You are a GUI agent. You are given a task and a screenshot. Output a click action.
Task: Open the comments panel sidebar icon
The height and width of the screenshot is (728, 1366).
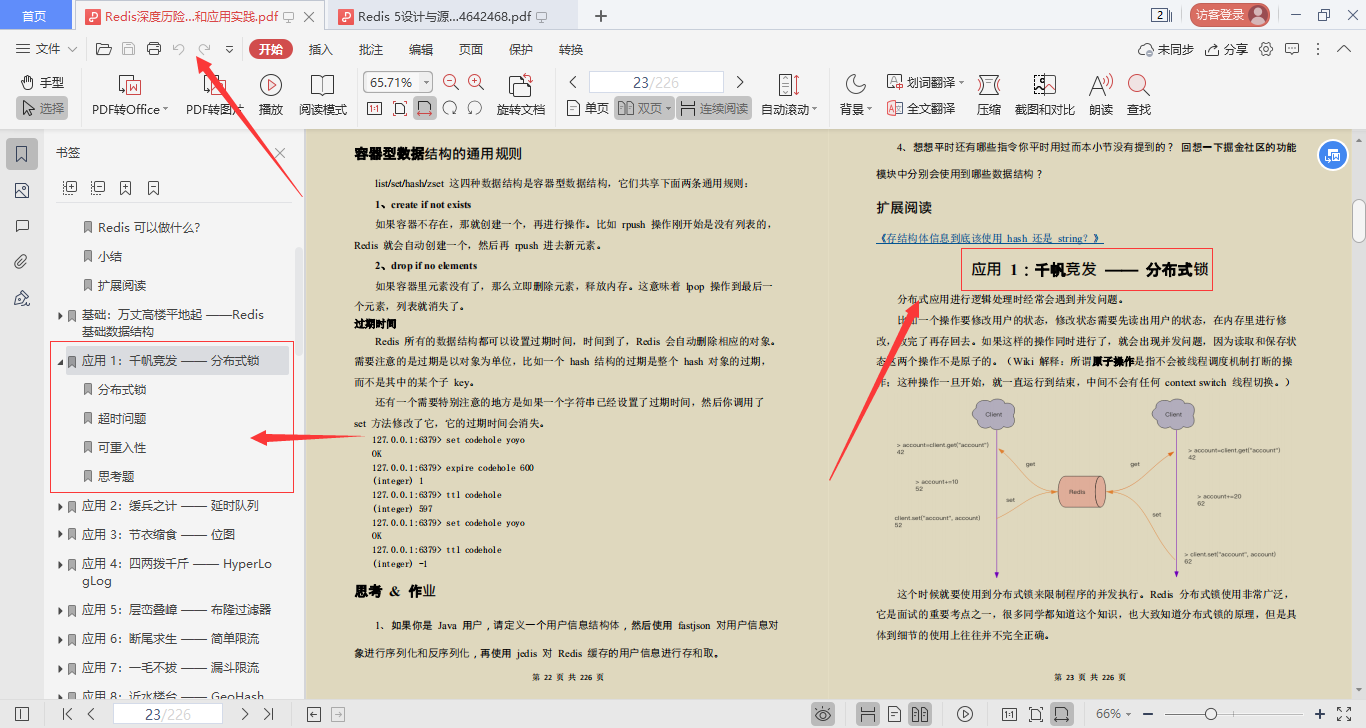tap(22, 226)
